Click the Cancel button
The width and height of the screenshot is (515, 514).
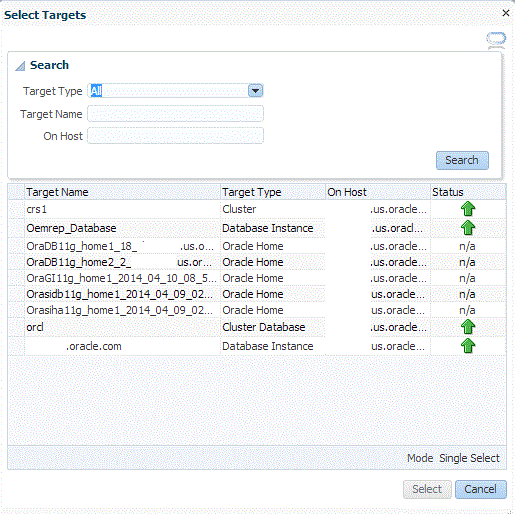pos(480,489)
